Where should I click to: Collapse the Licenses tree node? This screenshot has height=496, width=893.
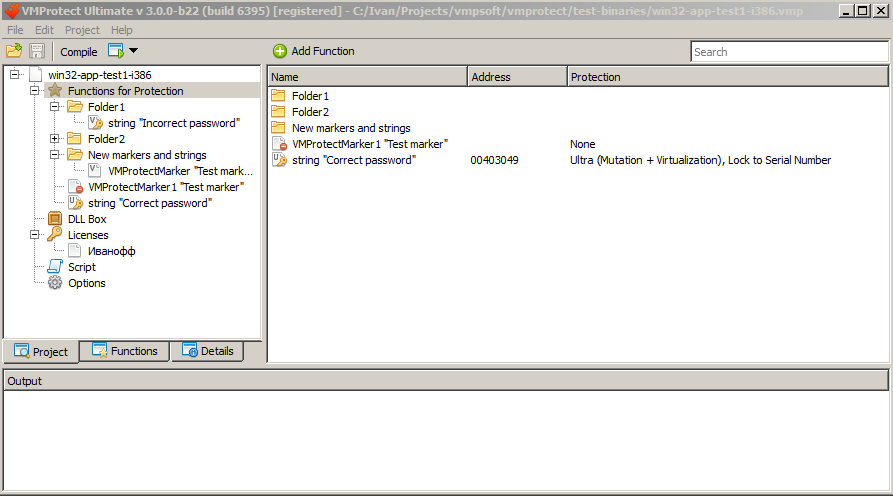[x=35, y=235]
